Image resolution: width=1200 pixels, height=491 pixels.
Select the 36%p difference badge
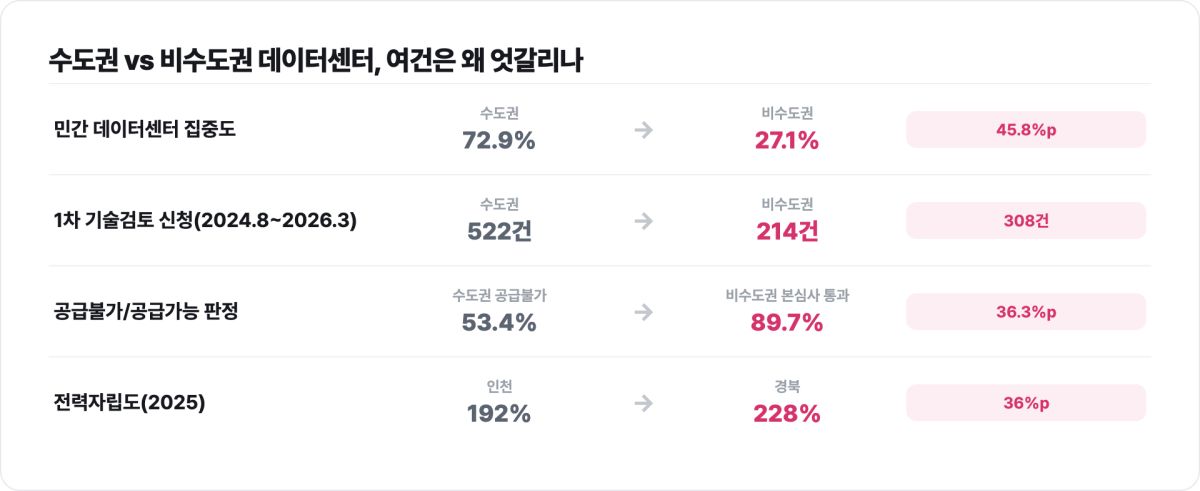click(x=1026, y=403)
